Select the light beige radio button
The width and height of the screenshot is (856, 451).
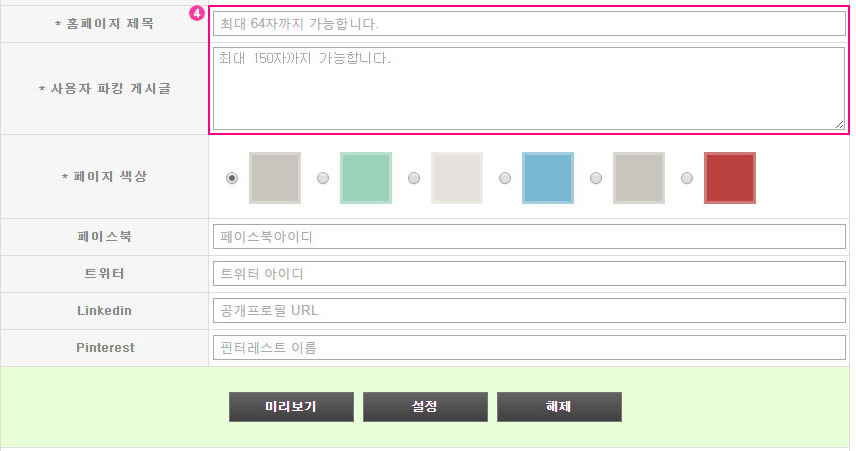[x=414, y=178]
